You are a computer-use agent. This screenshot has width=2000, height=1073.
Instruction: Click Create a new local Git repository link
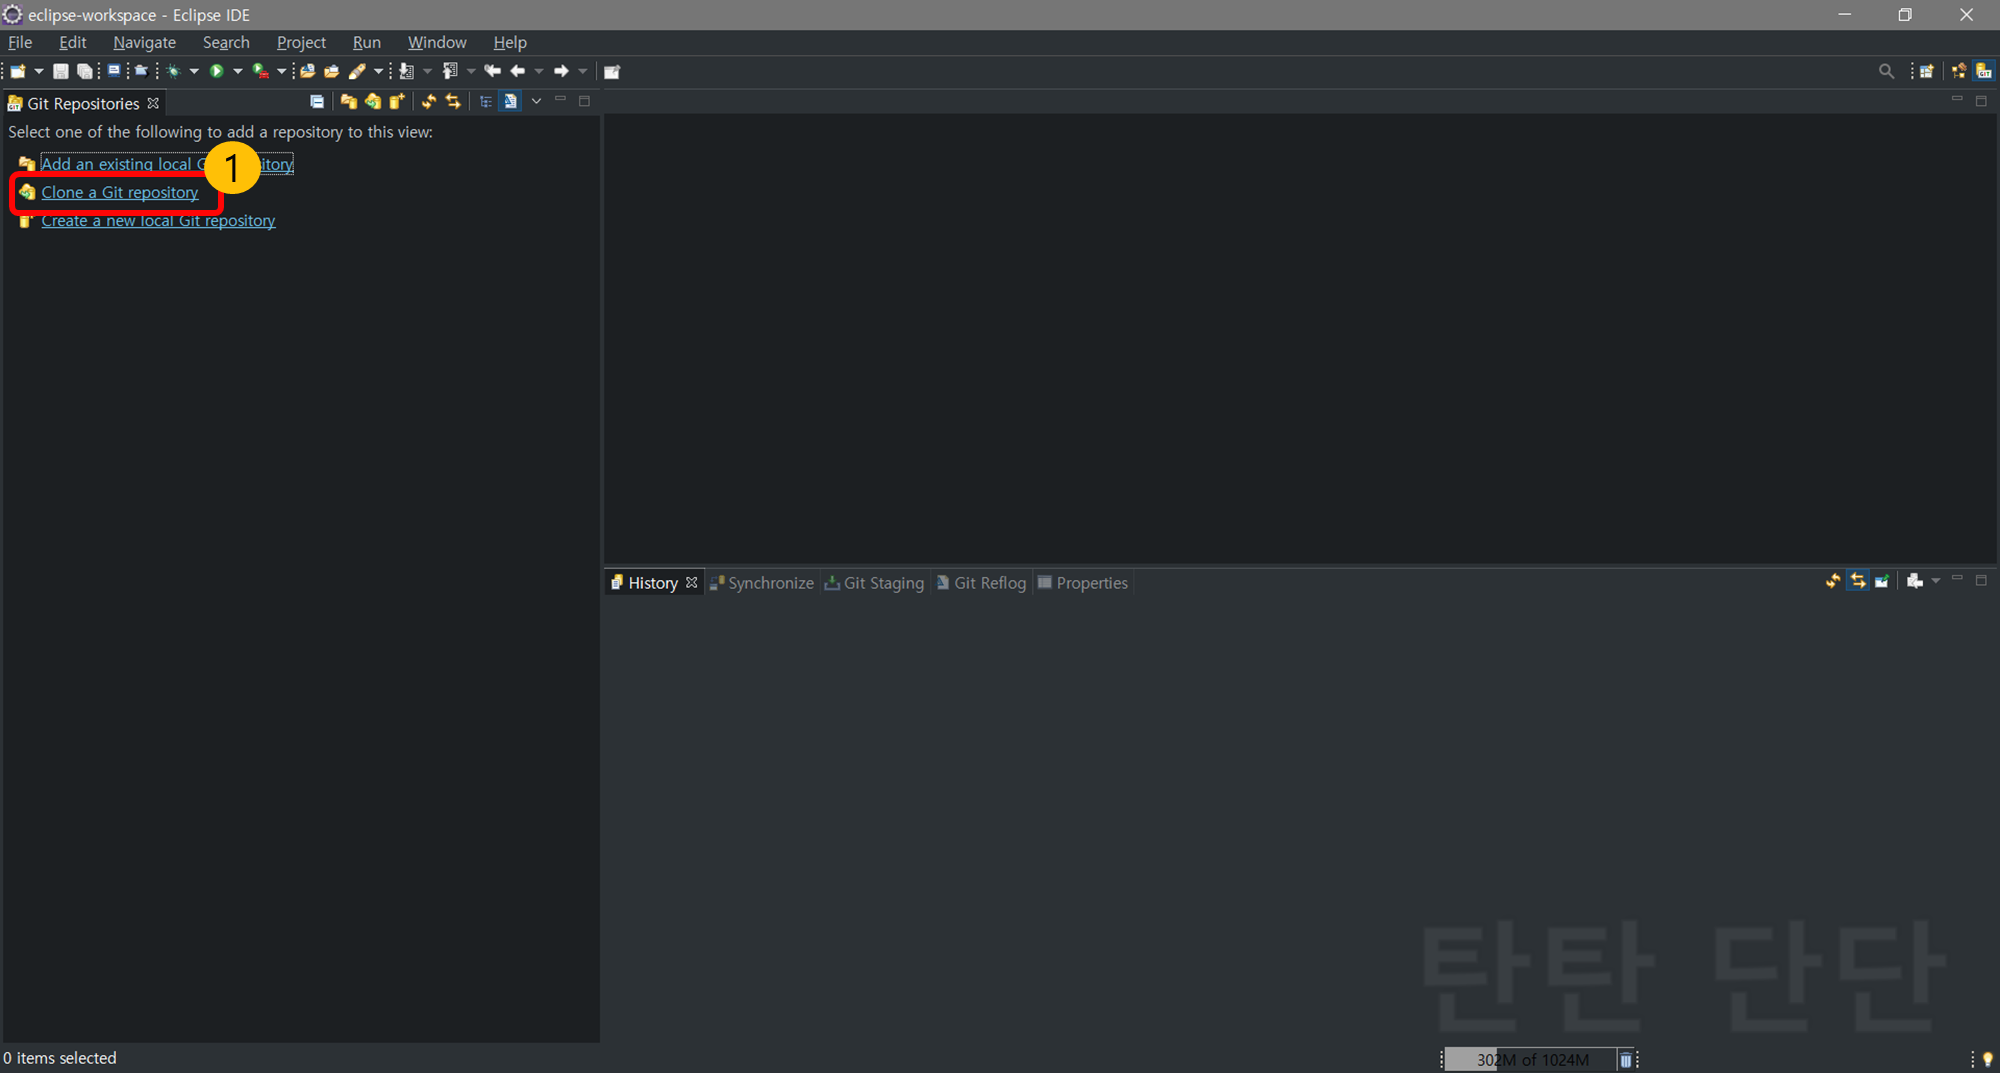pyautogui.click(x=158, y=221)
